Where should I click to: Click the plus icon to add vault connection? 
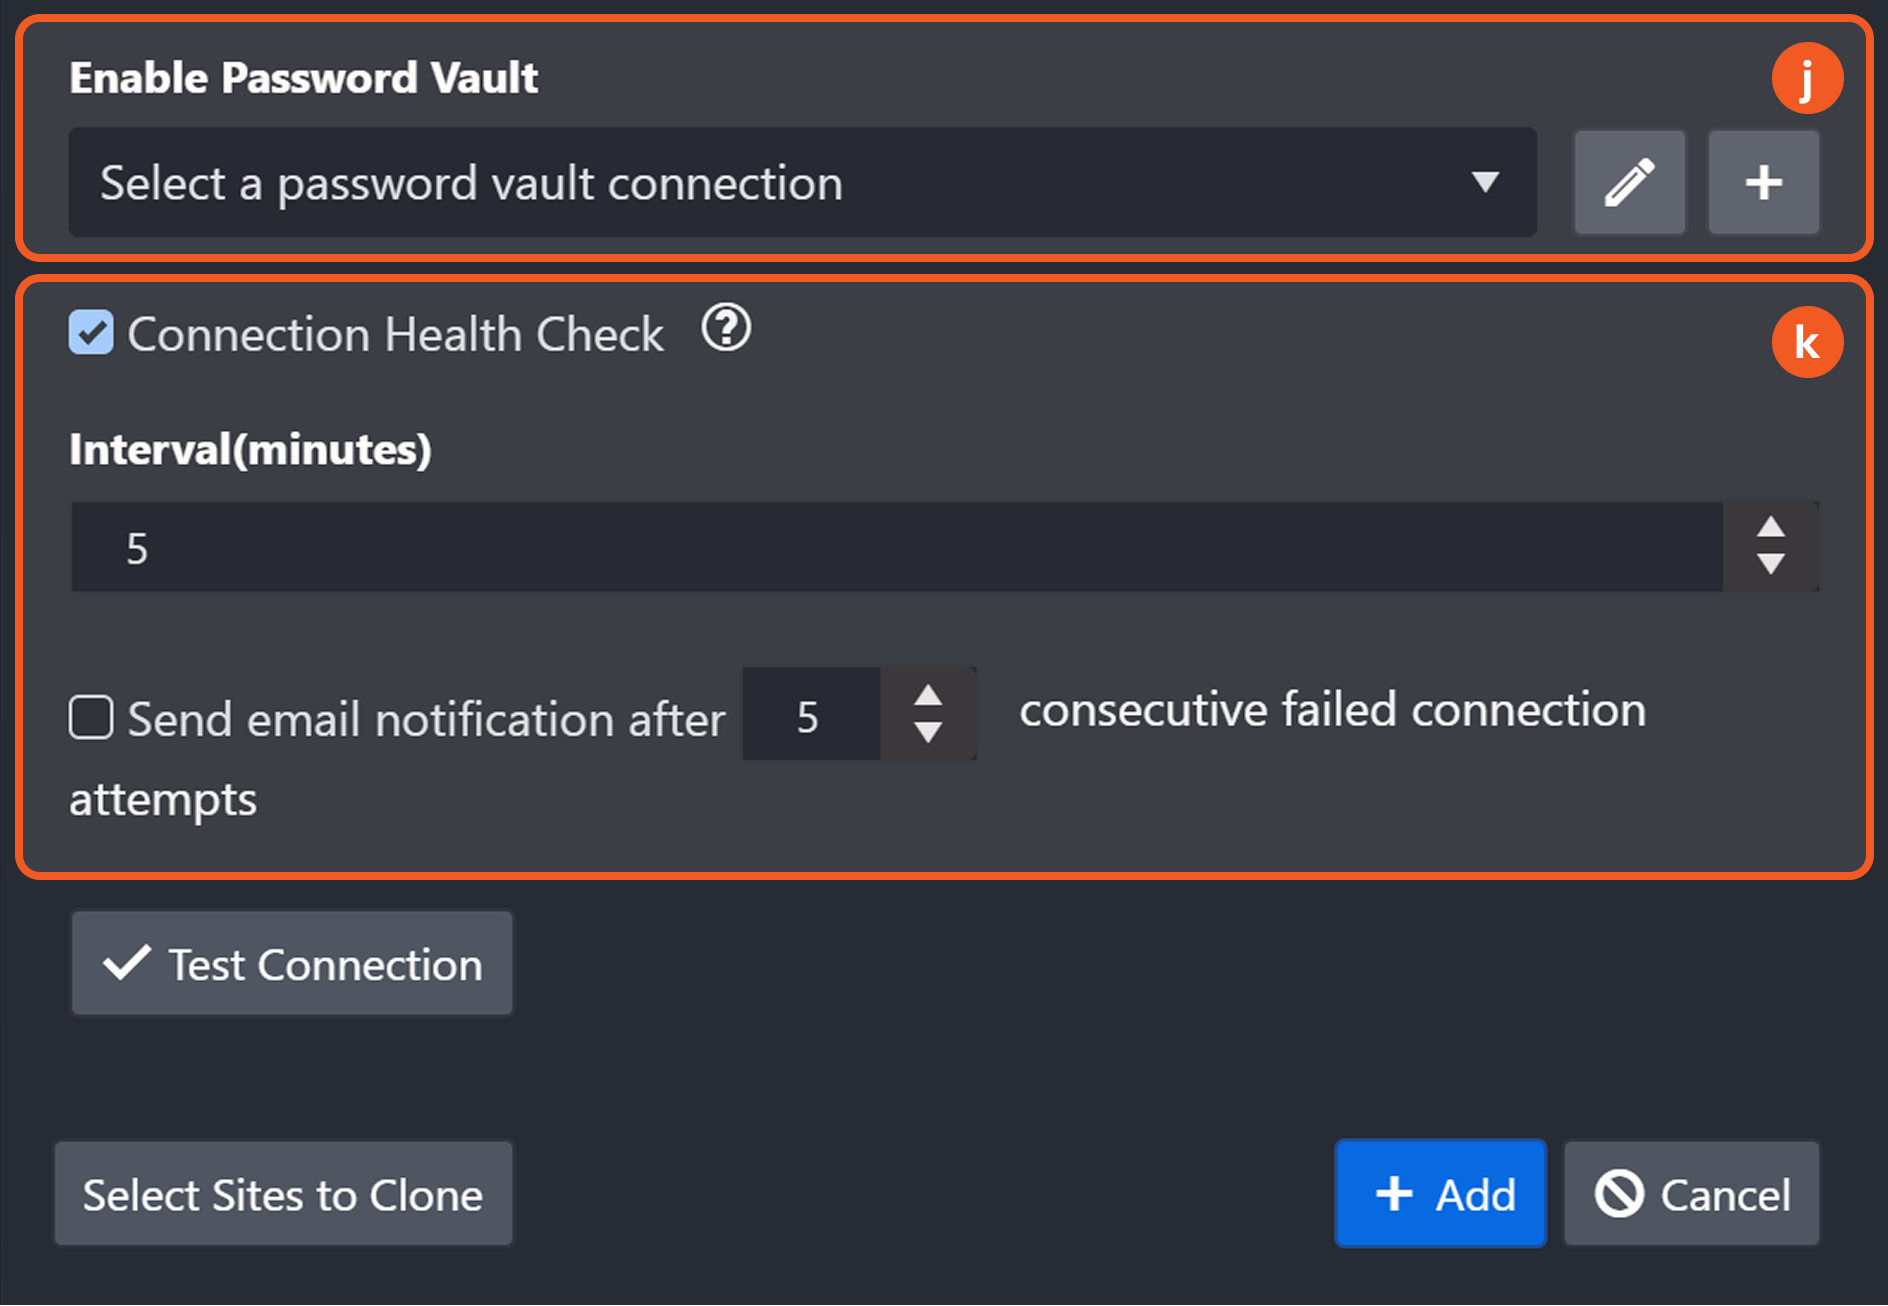tap(1763, 182)
